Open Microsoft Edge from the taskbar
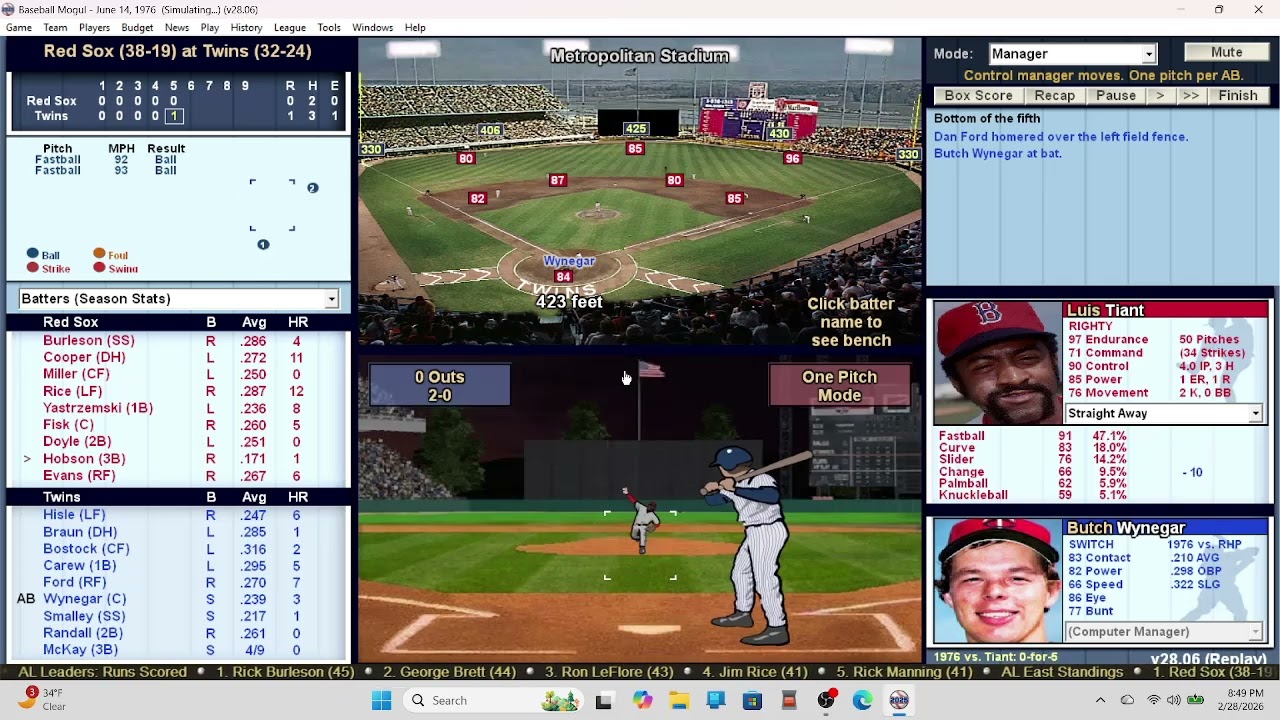This screenshot has width=1280, height=720. [863, 700]
